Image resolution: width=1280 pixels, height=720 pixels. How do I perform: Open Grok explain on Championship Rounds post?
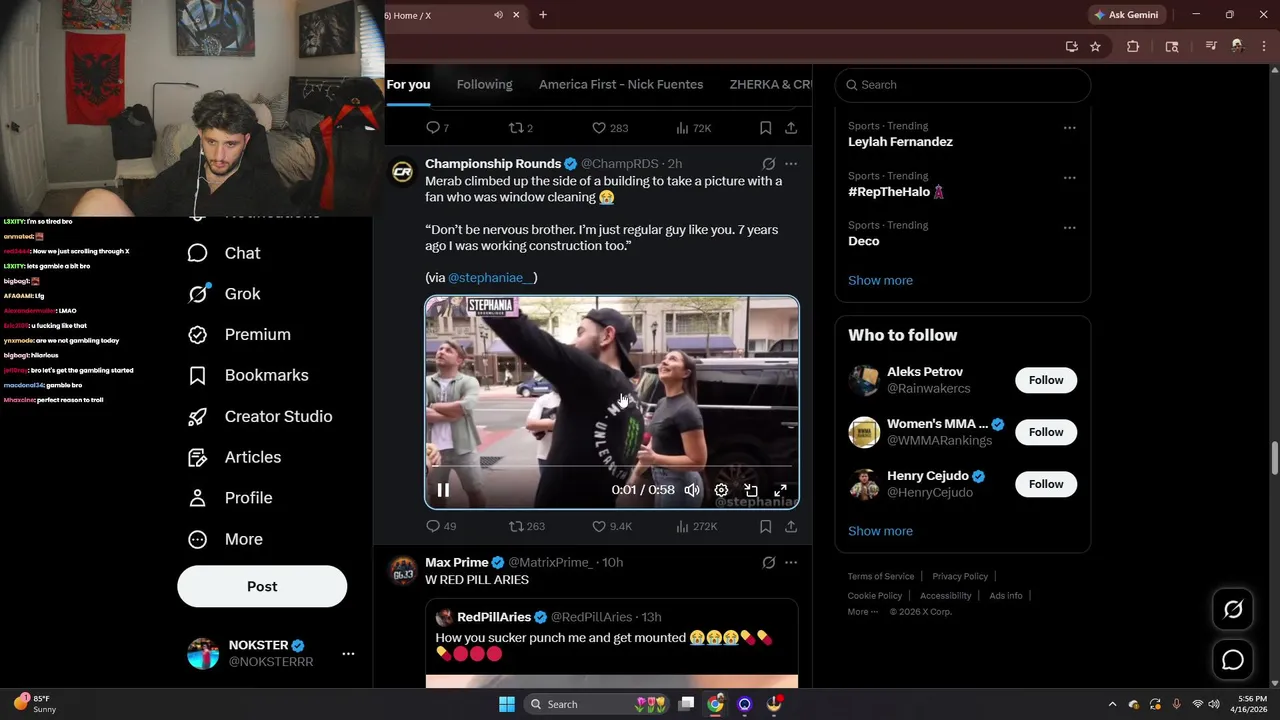coord(768,163)
